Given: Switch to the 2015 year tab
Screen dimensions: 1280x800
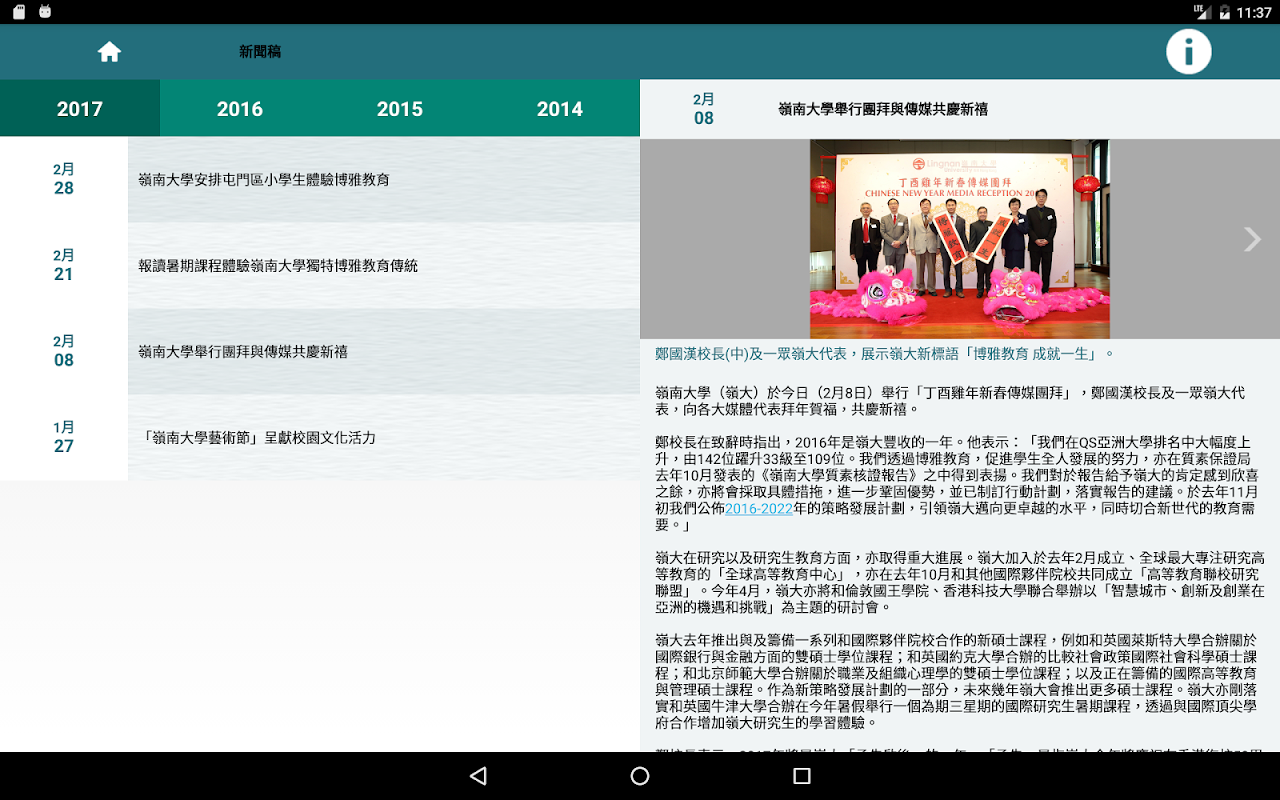Looking at the screenshot, I should (400, 108).
